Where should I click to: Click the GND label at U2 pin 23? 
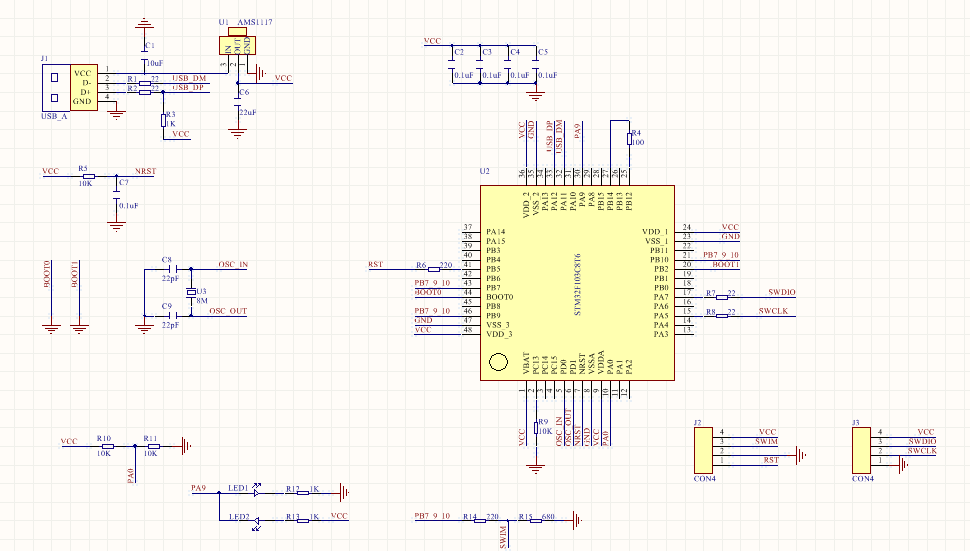(x=730, y=237)
